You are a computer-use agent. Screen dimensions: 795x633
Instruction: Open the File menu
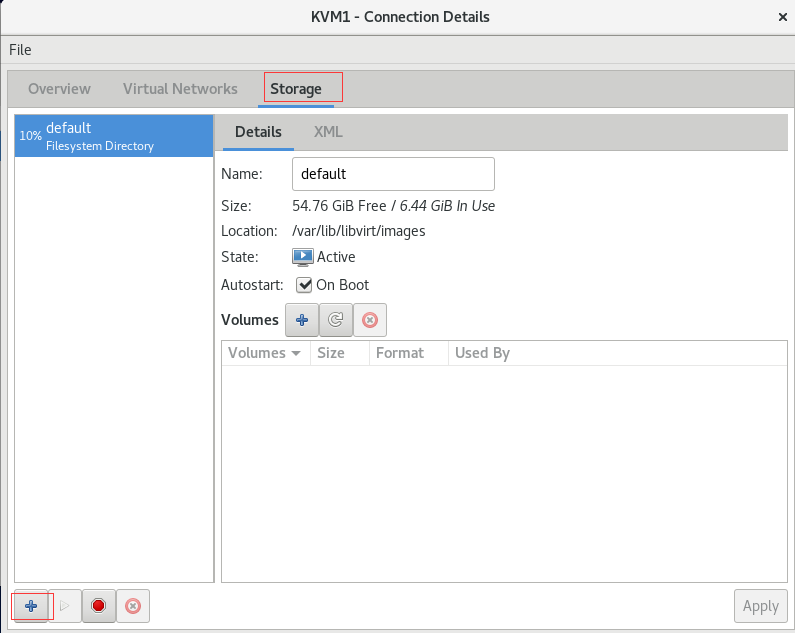(20, 50)
